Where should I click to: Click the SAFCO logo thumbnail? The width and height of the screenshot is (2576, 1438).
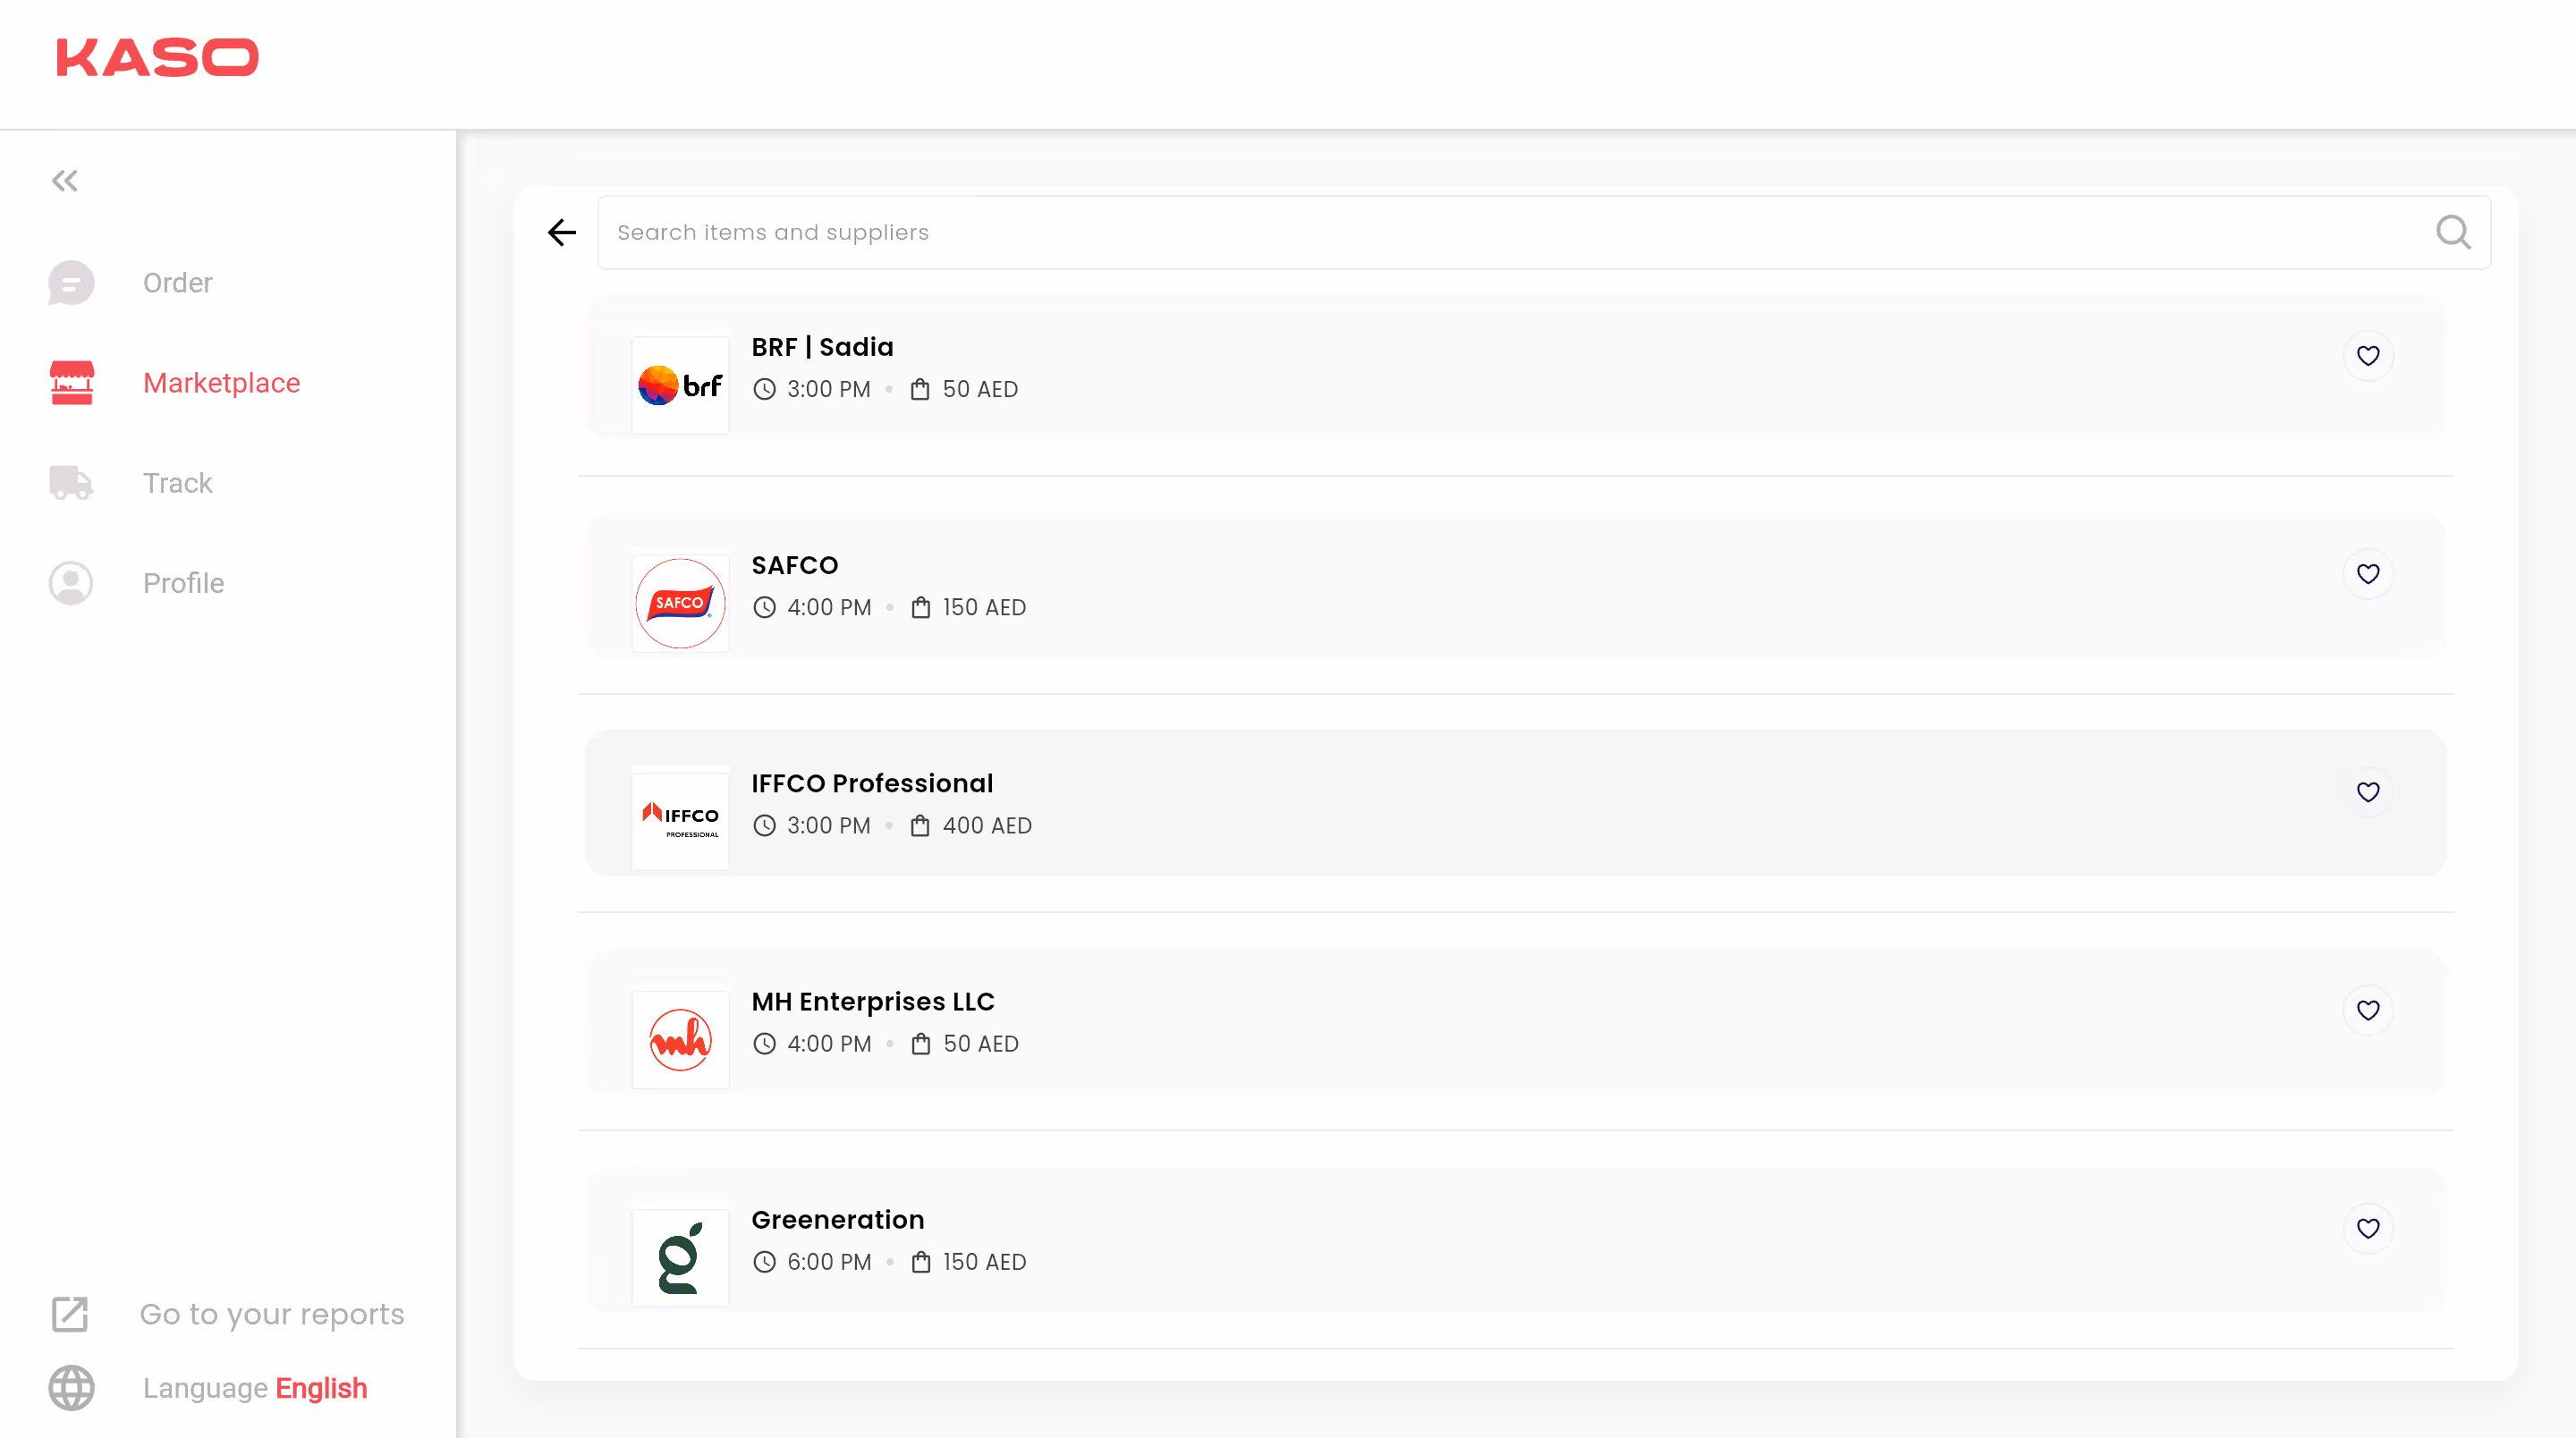point(680,603)
